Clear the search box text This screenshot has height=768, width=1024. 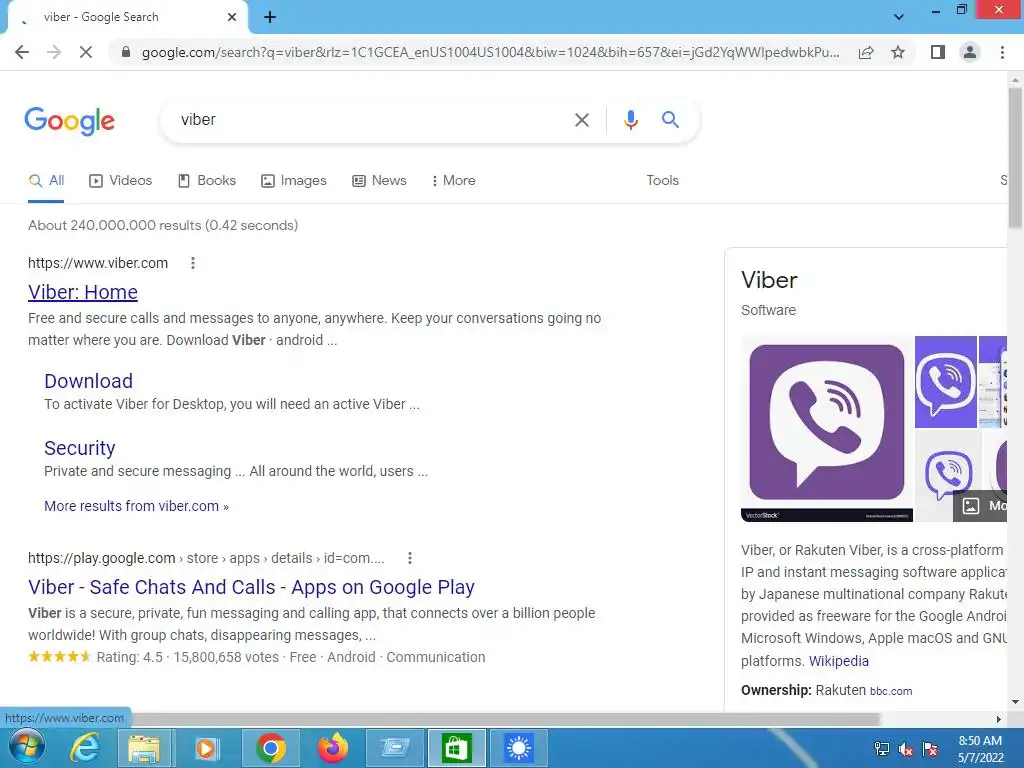581,120
